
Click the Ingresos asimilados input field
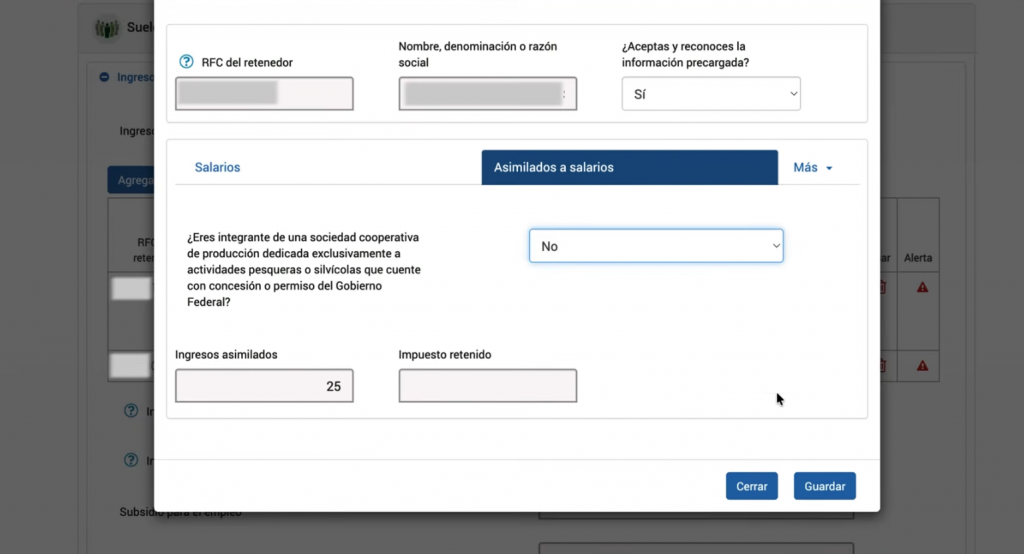pyautogui.click(x=264, y=386)
